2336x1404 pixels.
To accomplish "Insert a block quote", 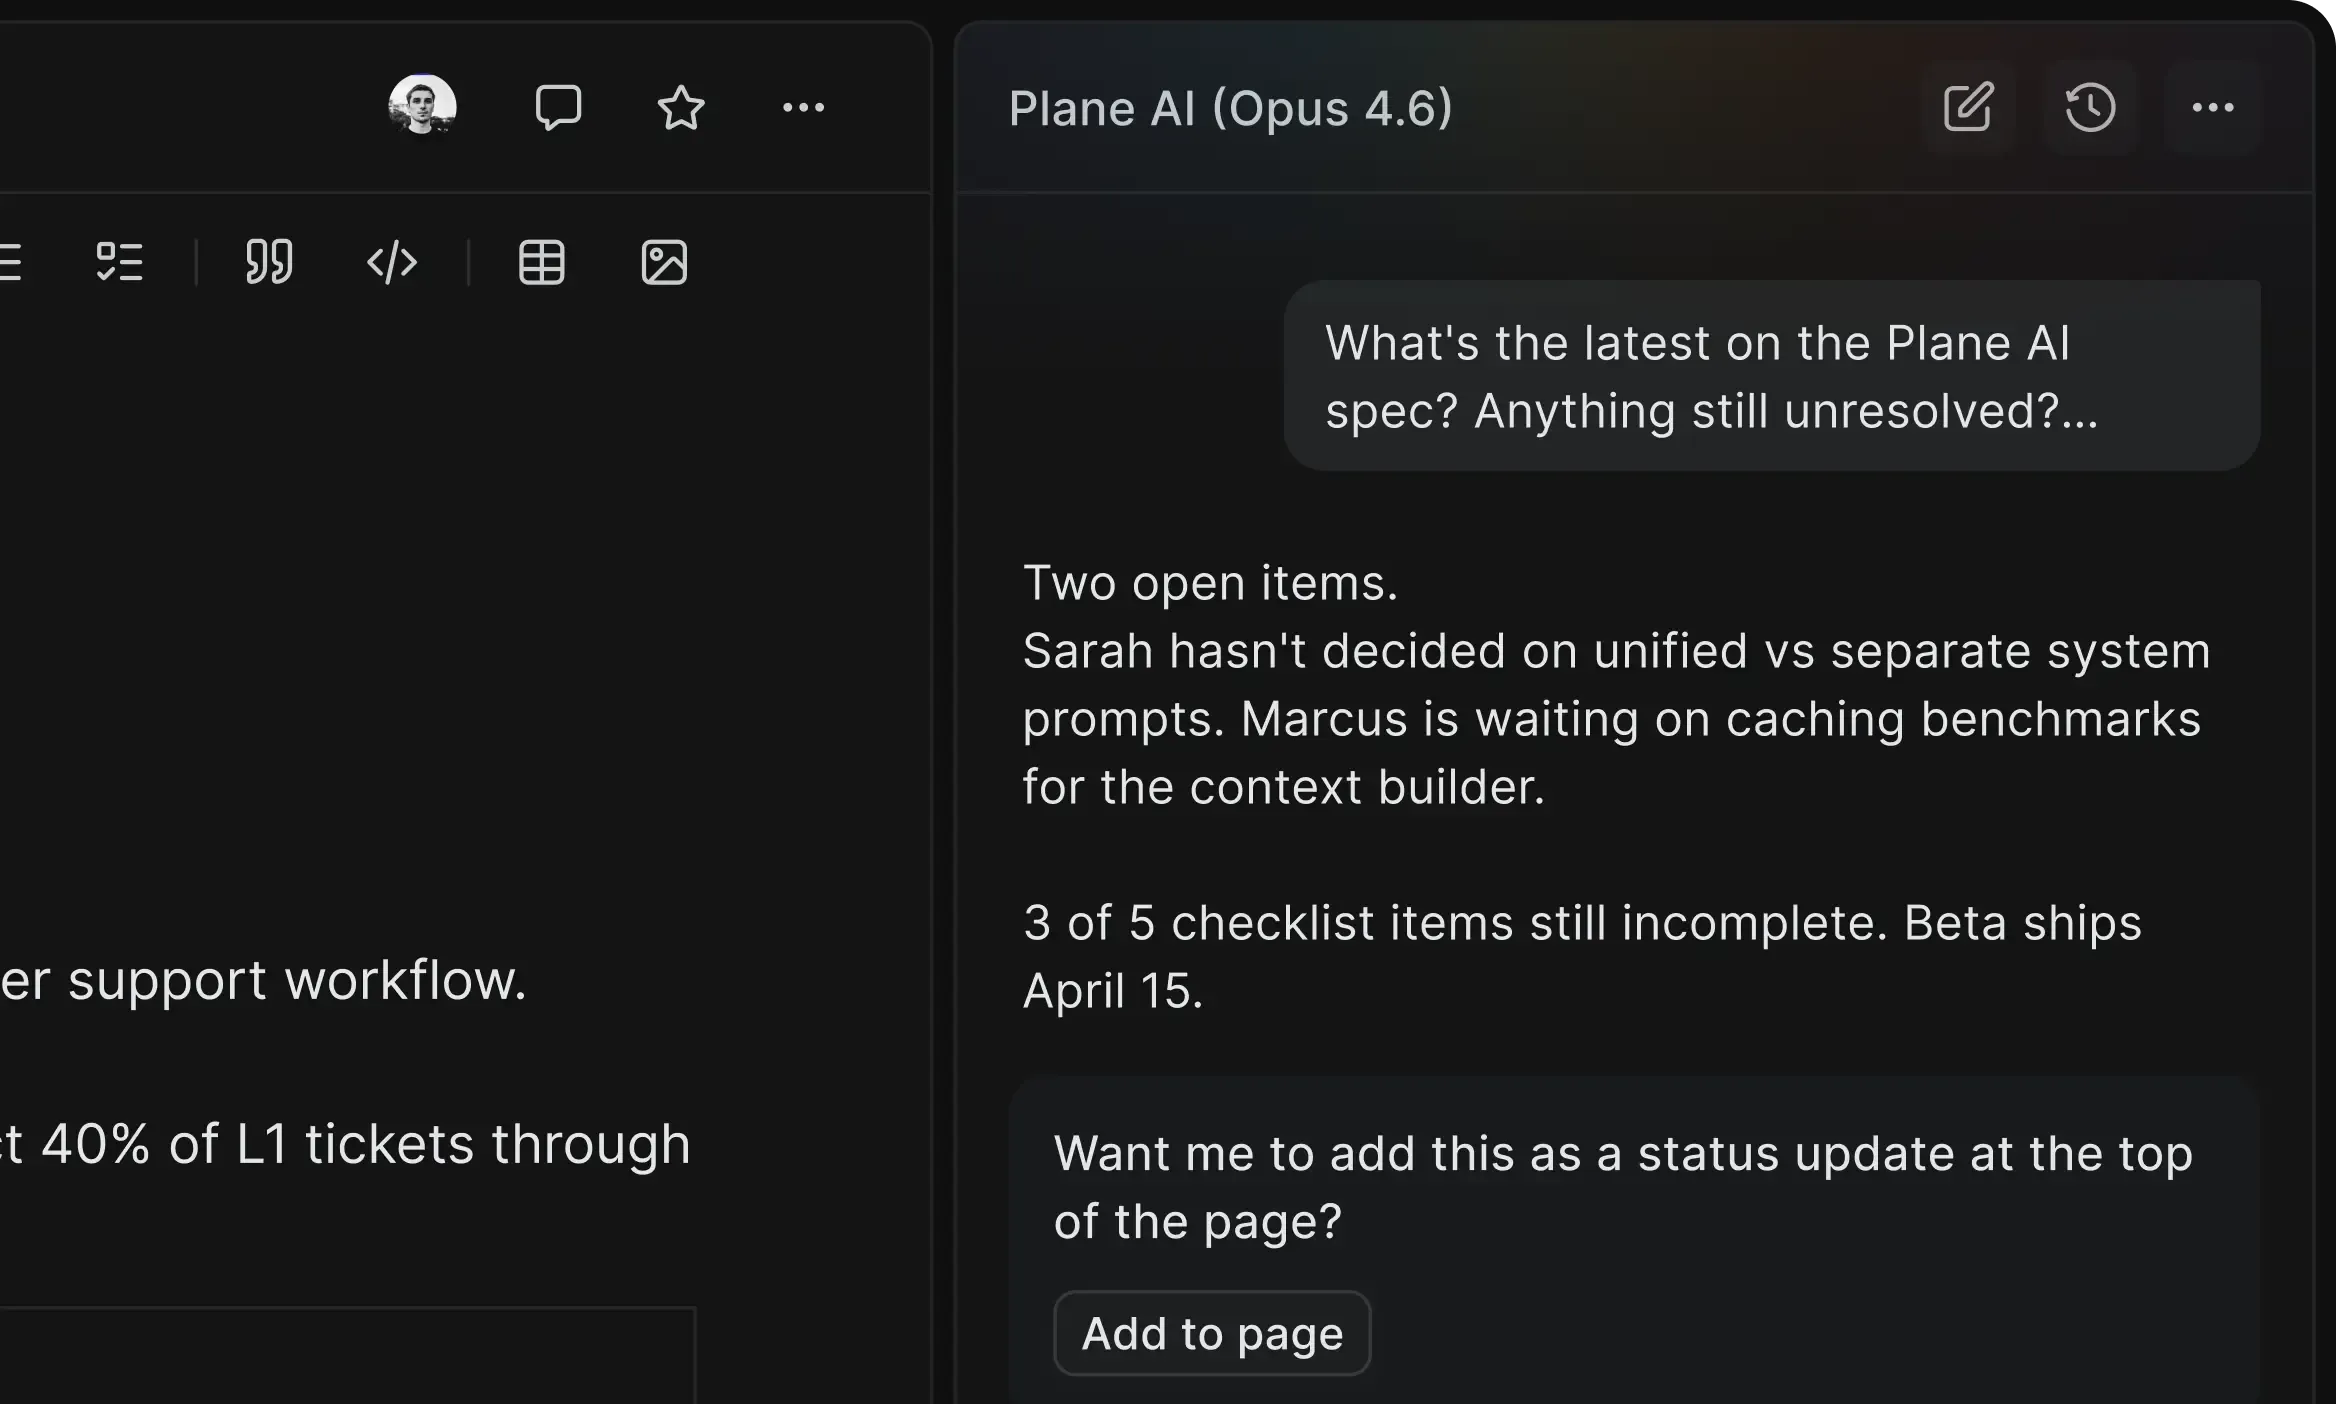I will [268, 262].
